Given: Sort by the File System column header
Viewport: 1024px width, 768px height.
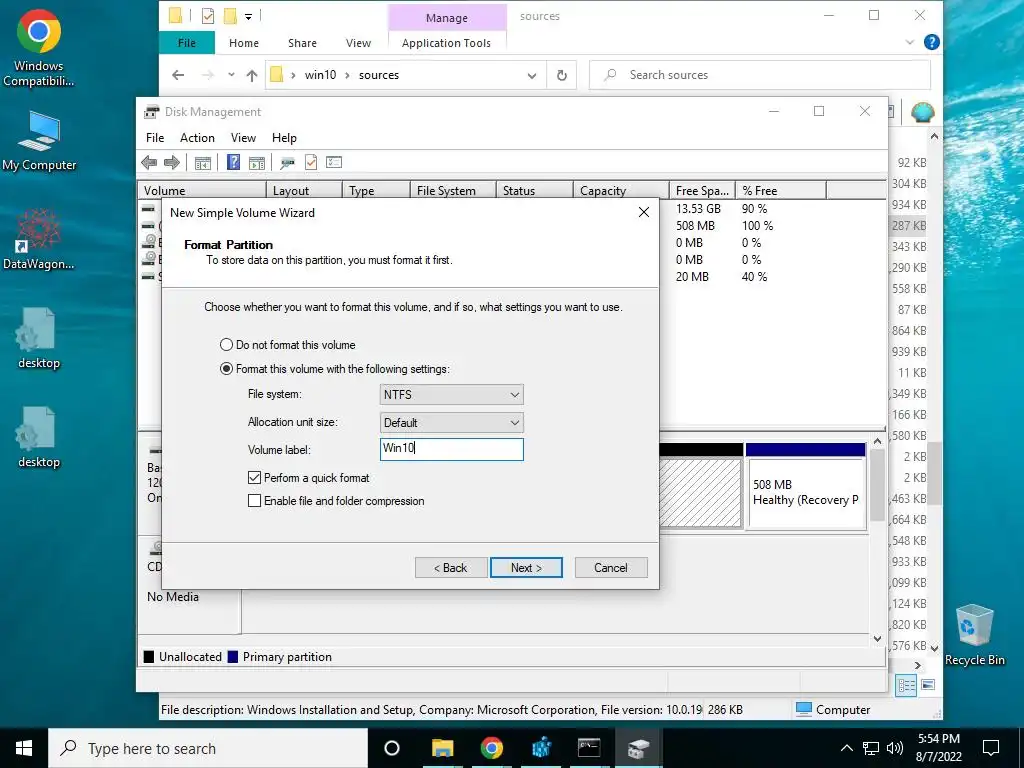Looking at the screenshot, I should pyautogui.click(x=453, y=191).
